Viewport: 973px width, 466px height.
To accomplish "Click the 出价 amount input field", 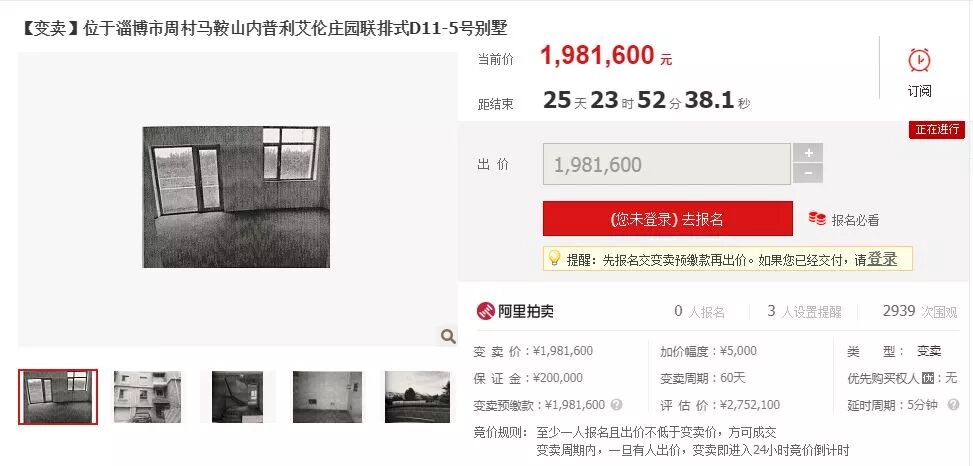I will click(667, 164).
